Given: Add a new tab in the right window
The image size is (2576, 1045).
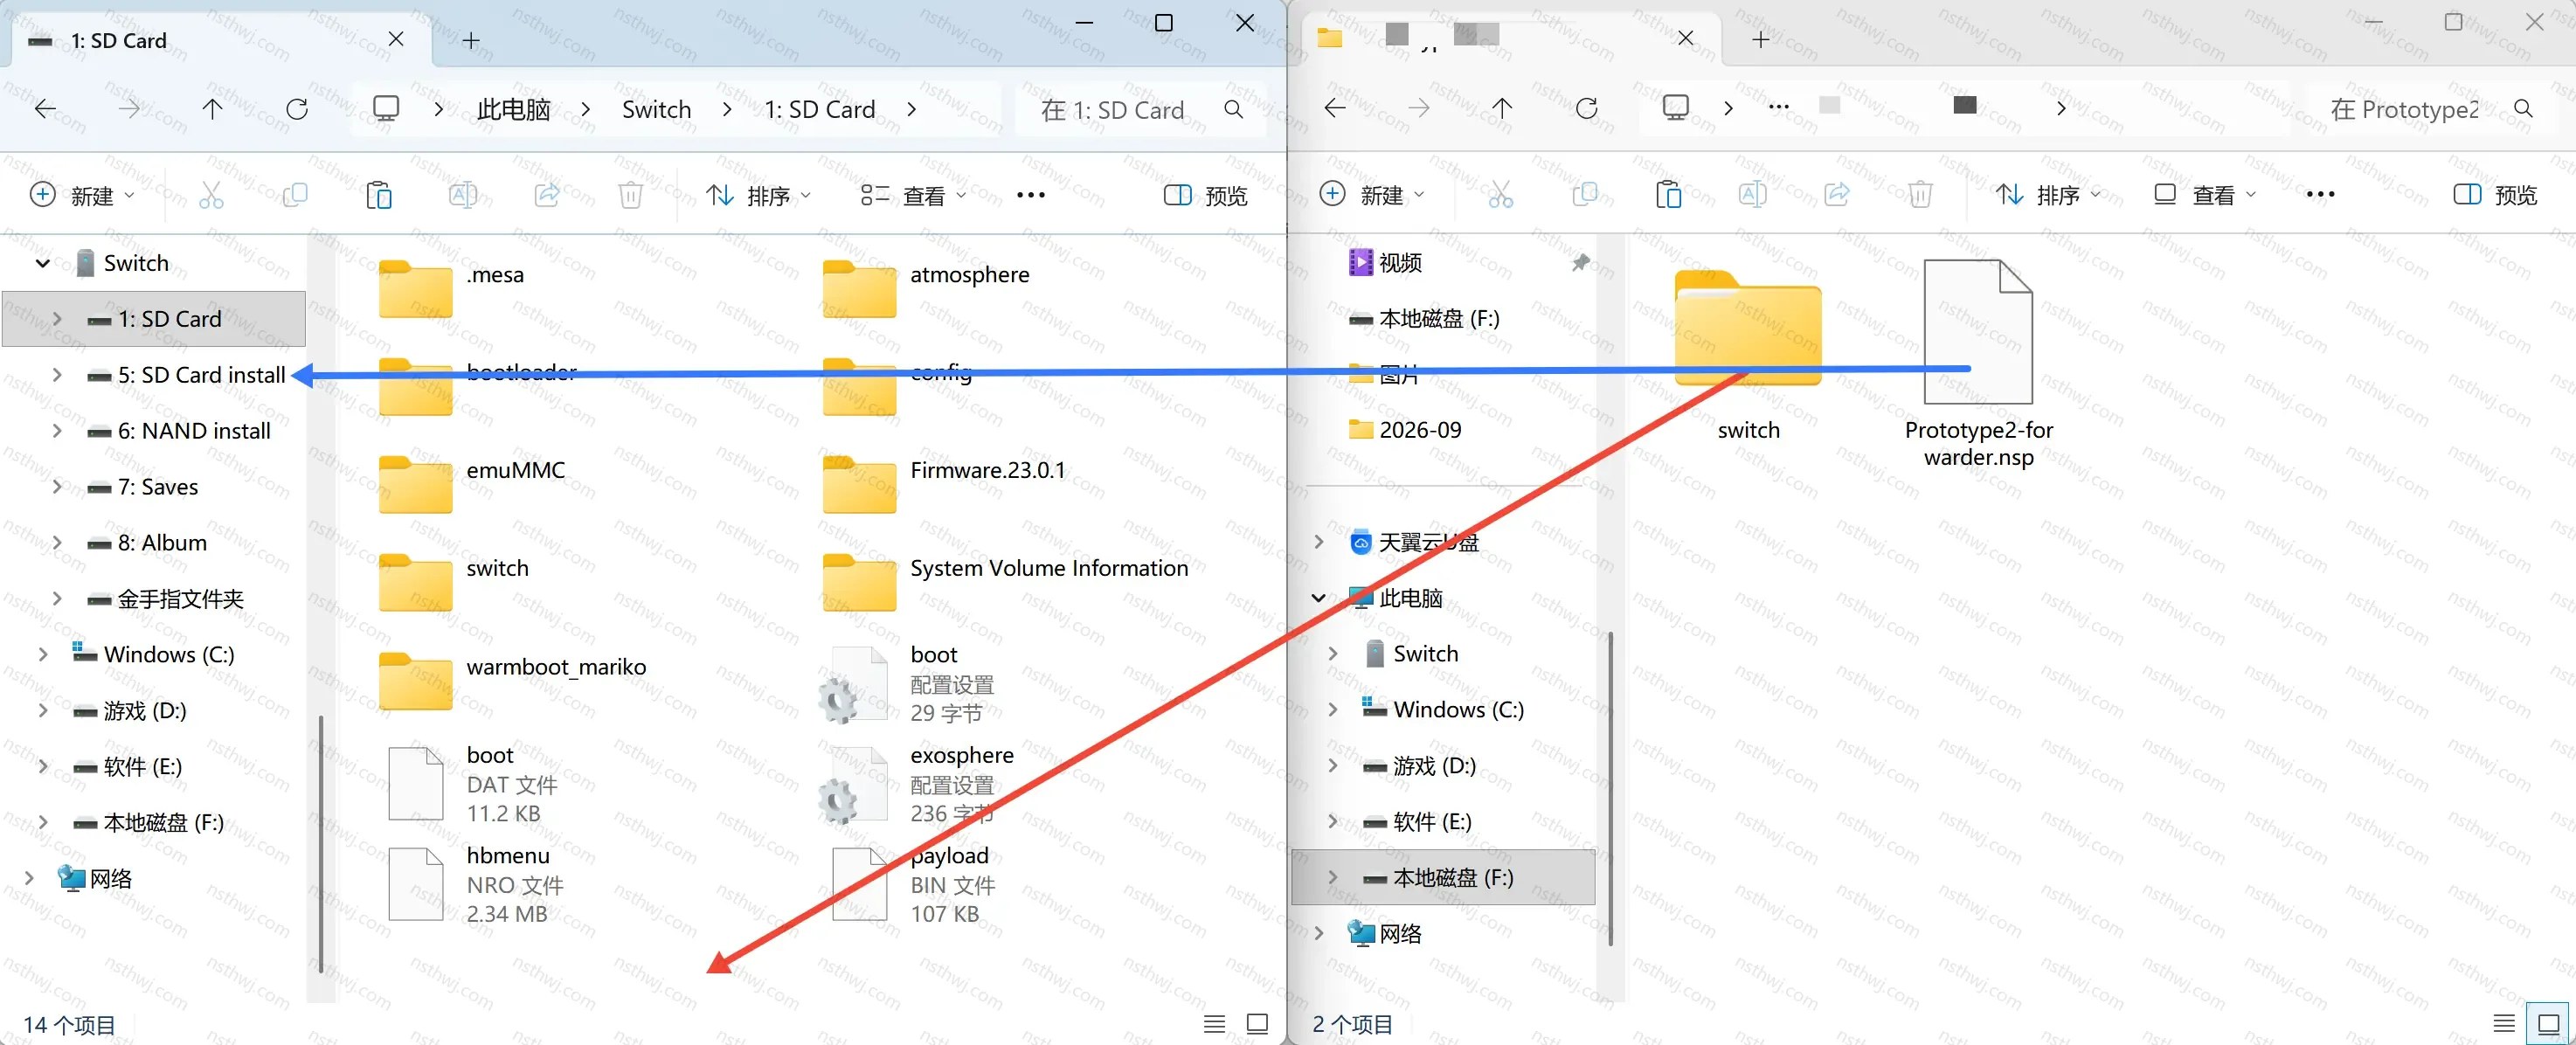Looking at the screenshot, I should [1761, 40].
